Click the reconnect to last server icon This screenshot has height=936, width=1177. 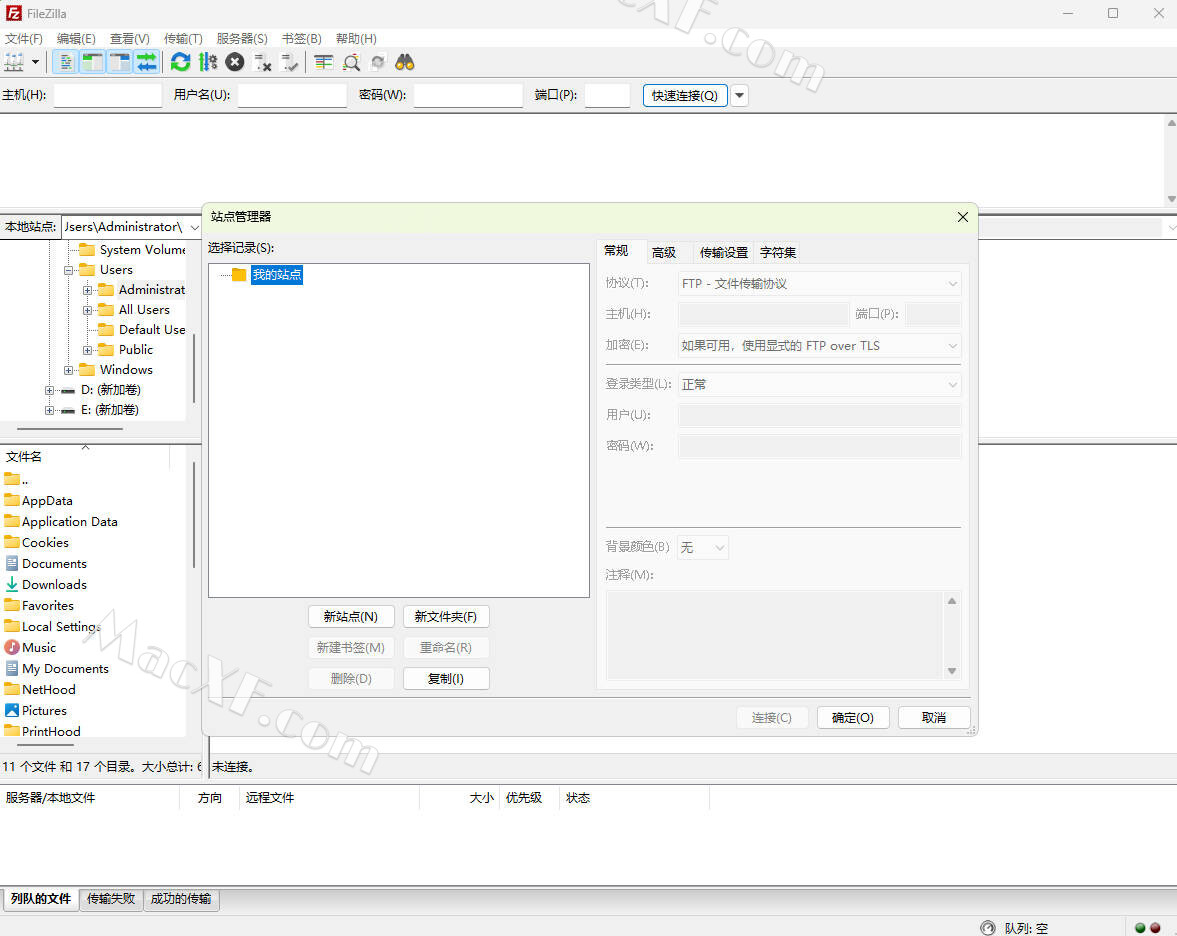[289, 62]
